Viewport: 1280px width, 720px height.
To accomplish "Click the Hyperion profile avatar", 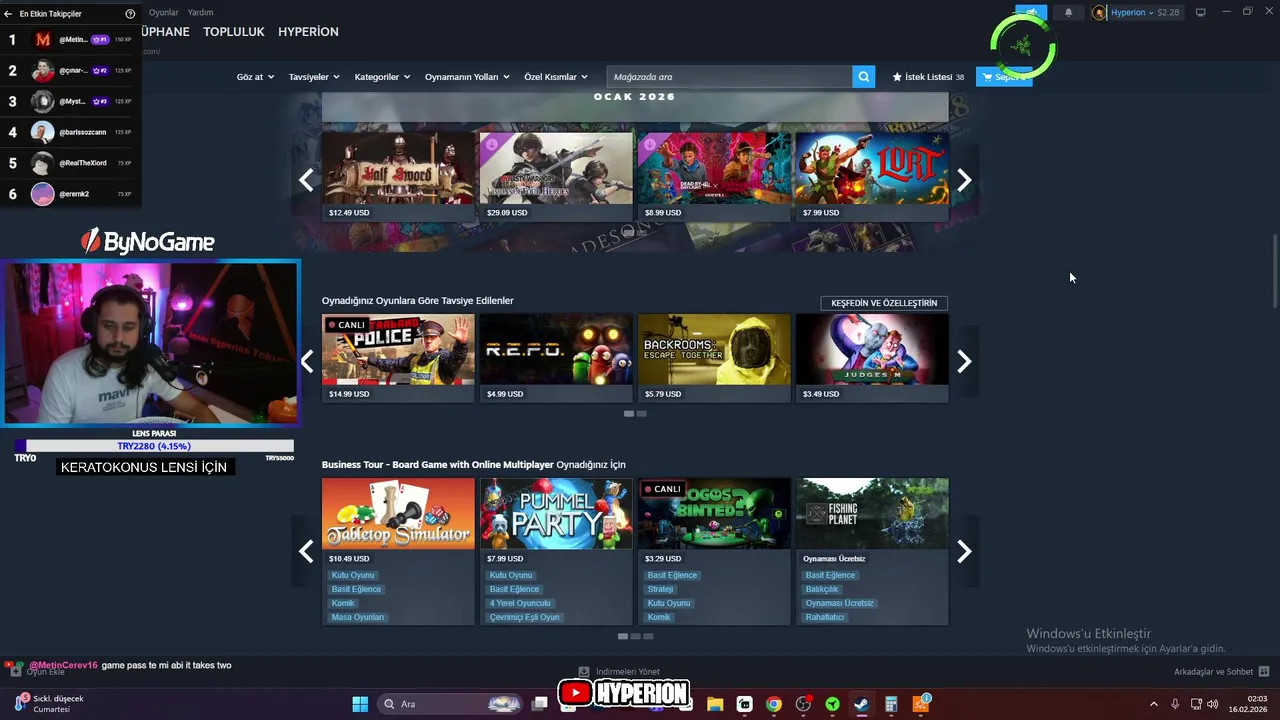I will click(1100, 12).
